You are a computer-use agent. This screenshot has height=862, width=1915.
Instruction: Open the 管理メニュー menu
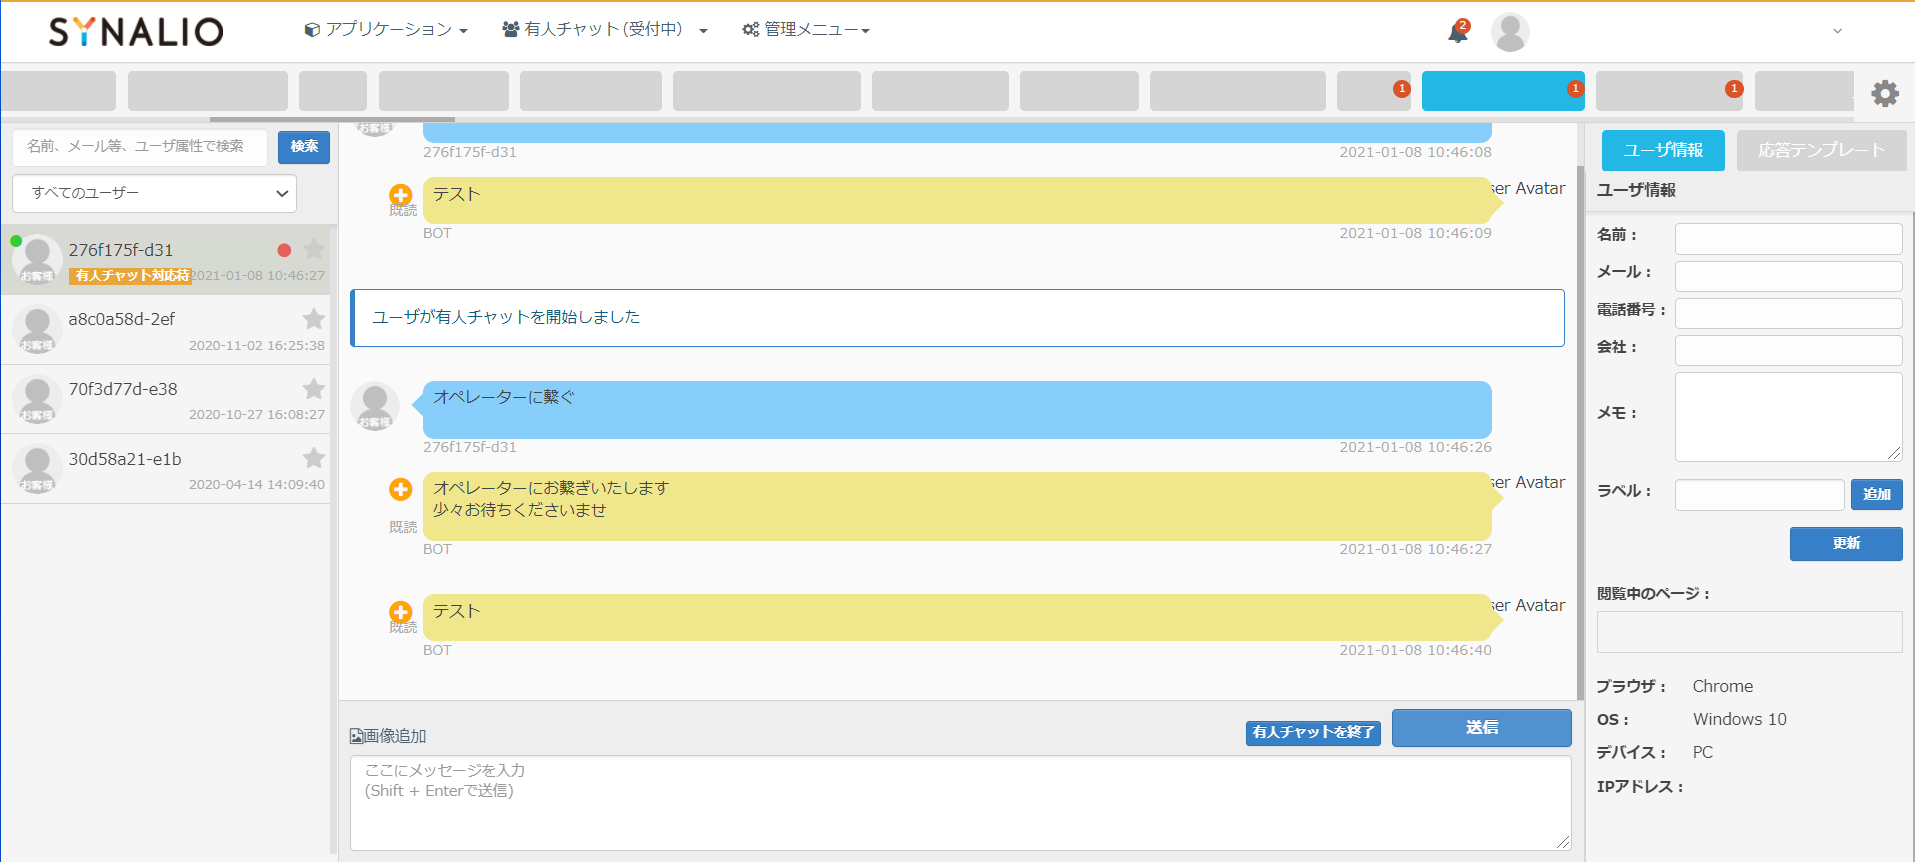click(x=806, y=30)
